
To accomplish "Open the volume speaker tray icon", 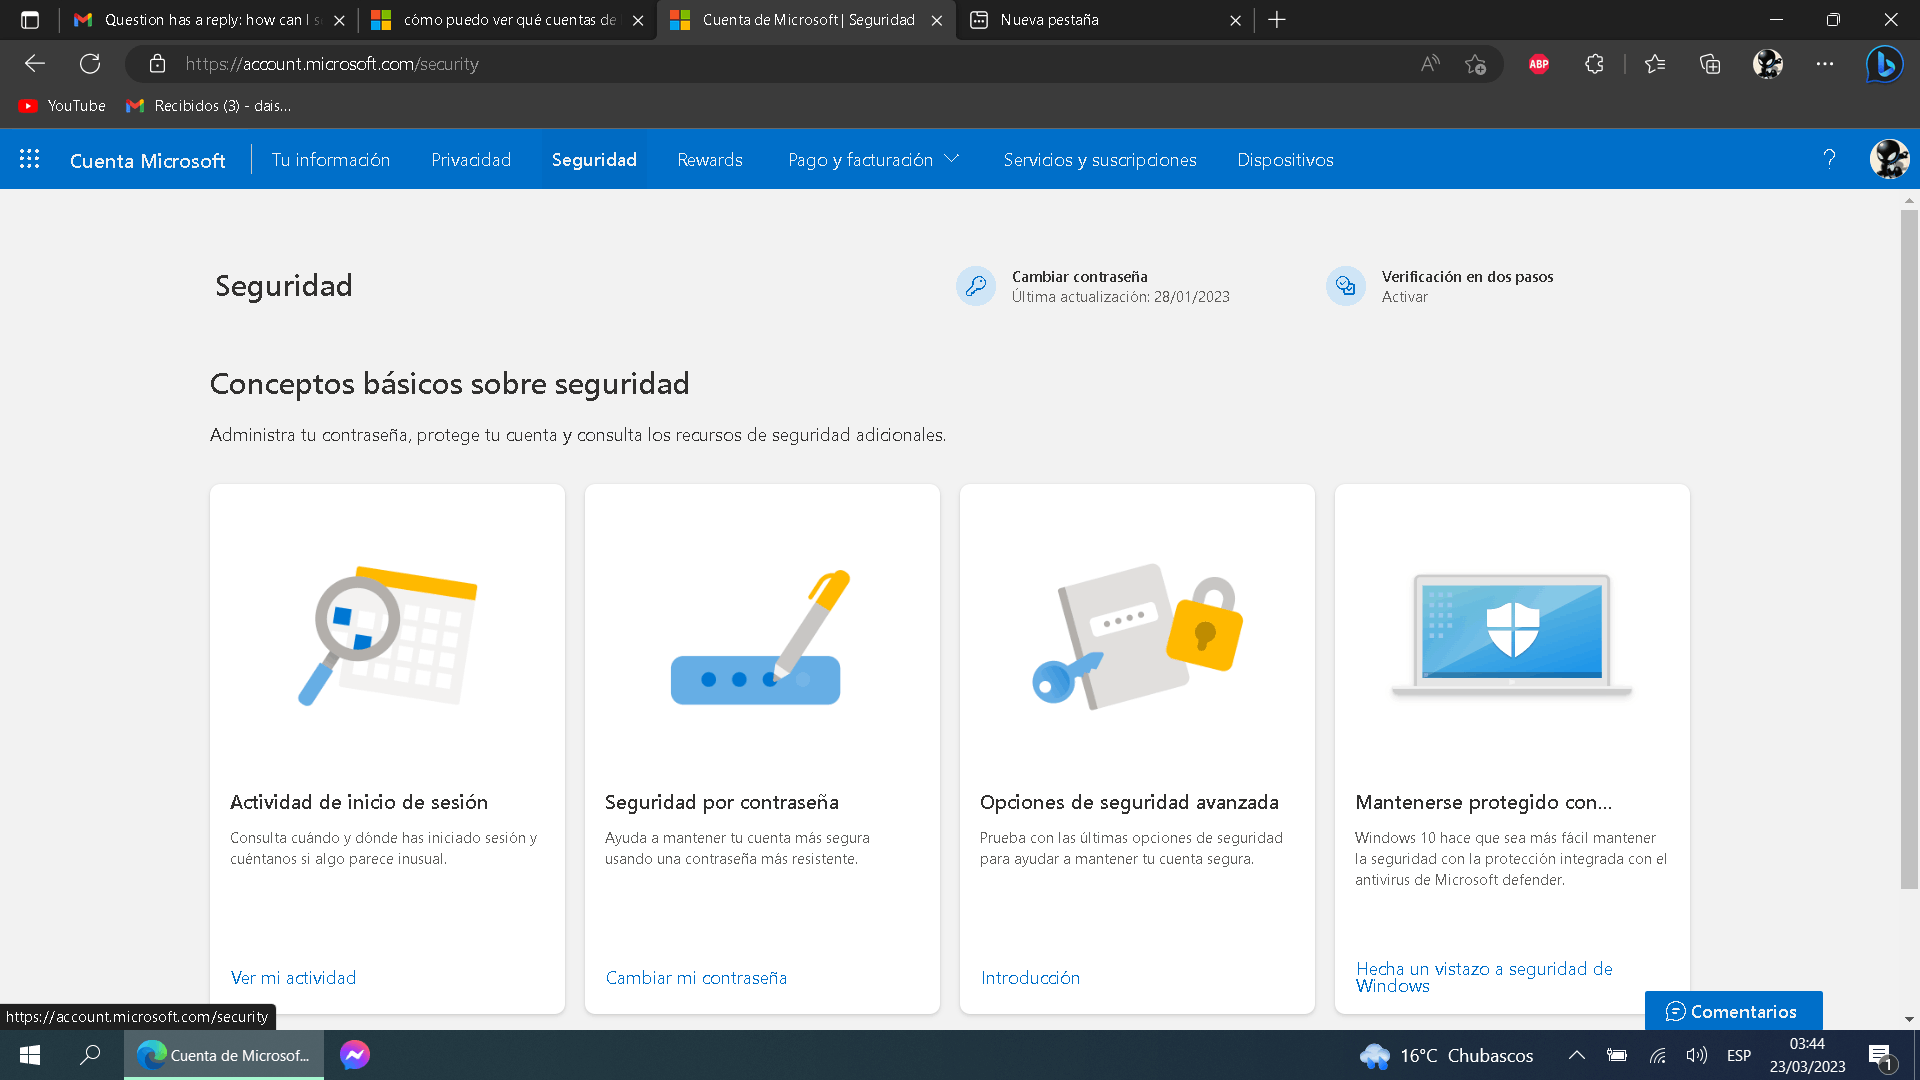I will coord(1696,1055).
